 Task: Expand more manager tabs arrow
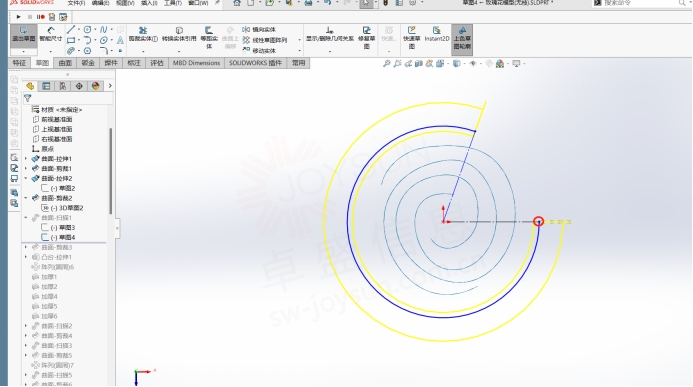pos(110,86)
